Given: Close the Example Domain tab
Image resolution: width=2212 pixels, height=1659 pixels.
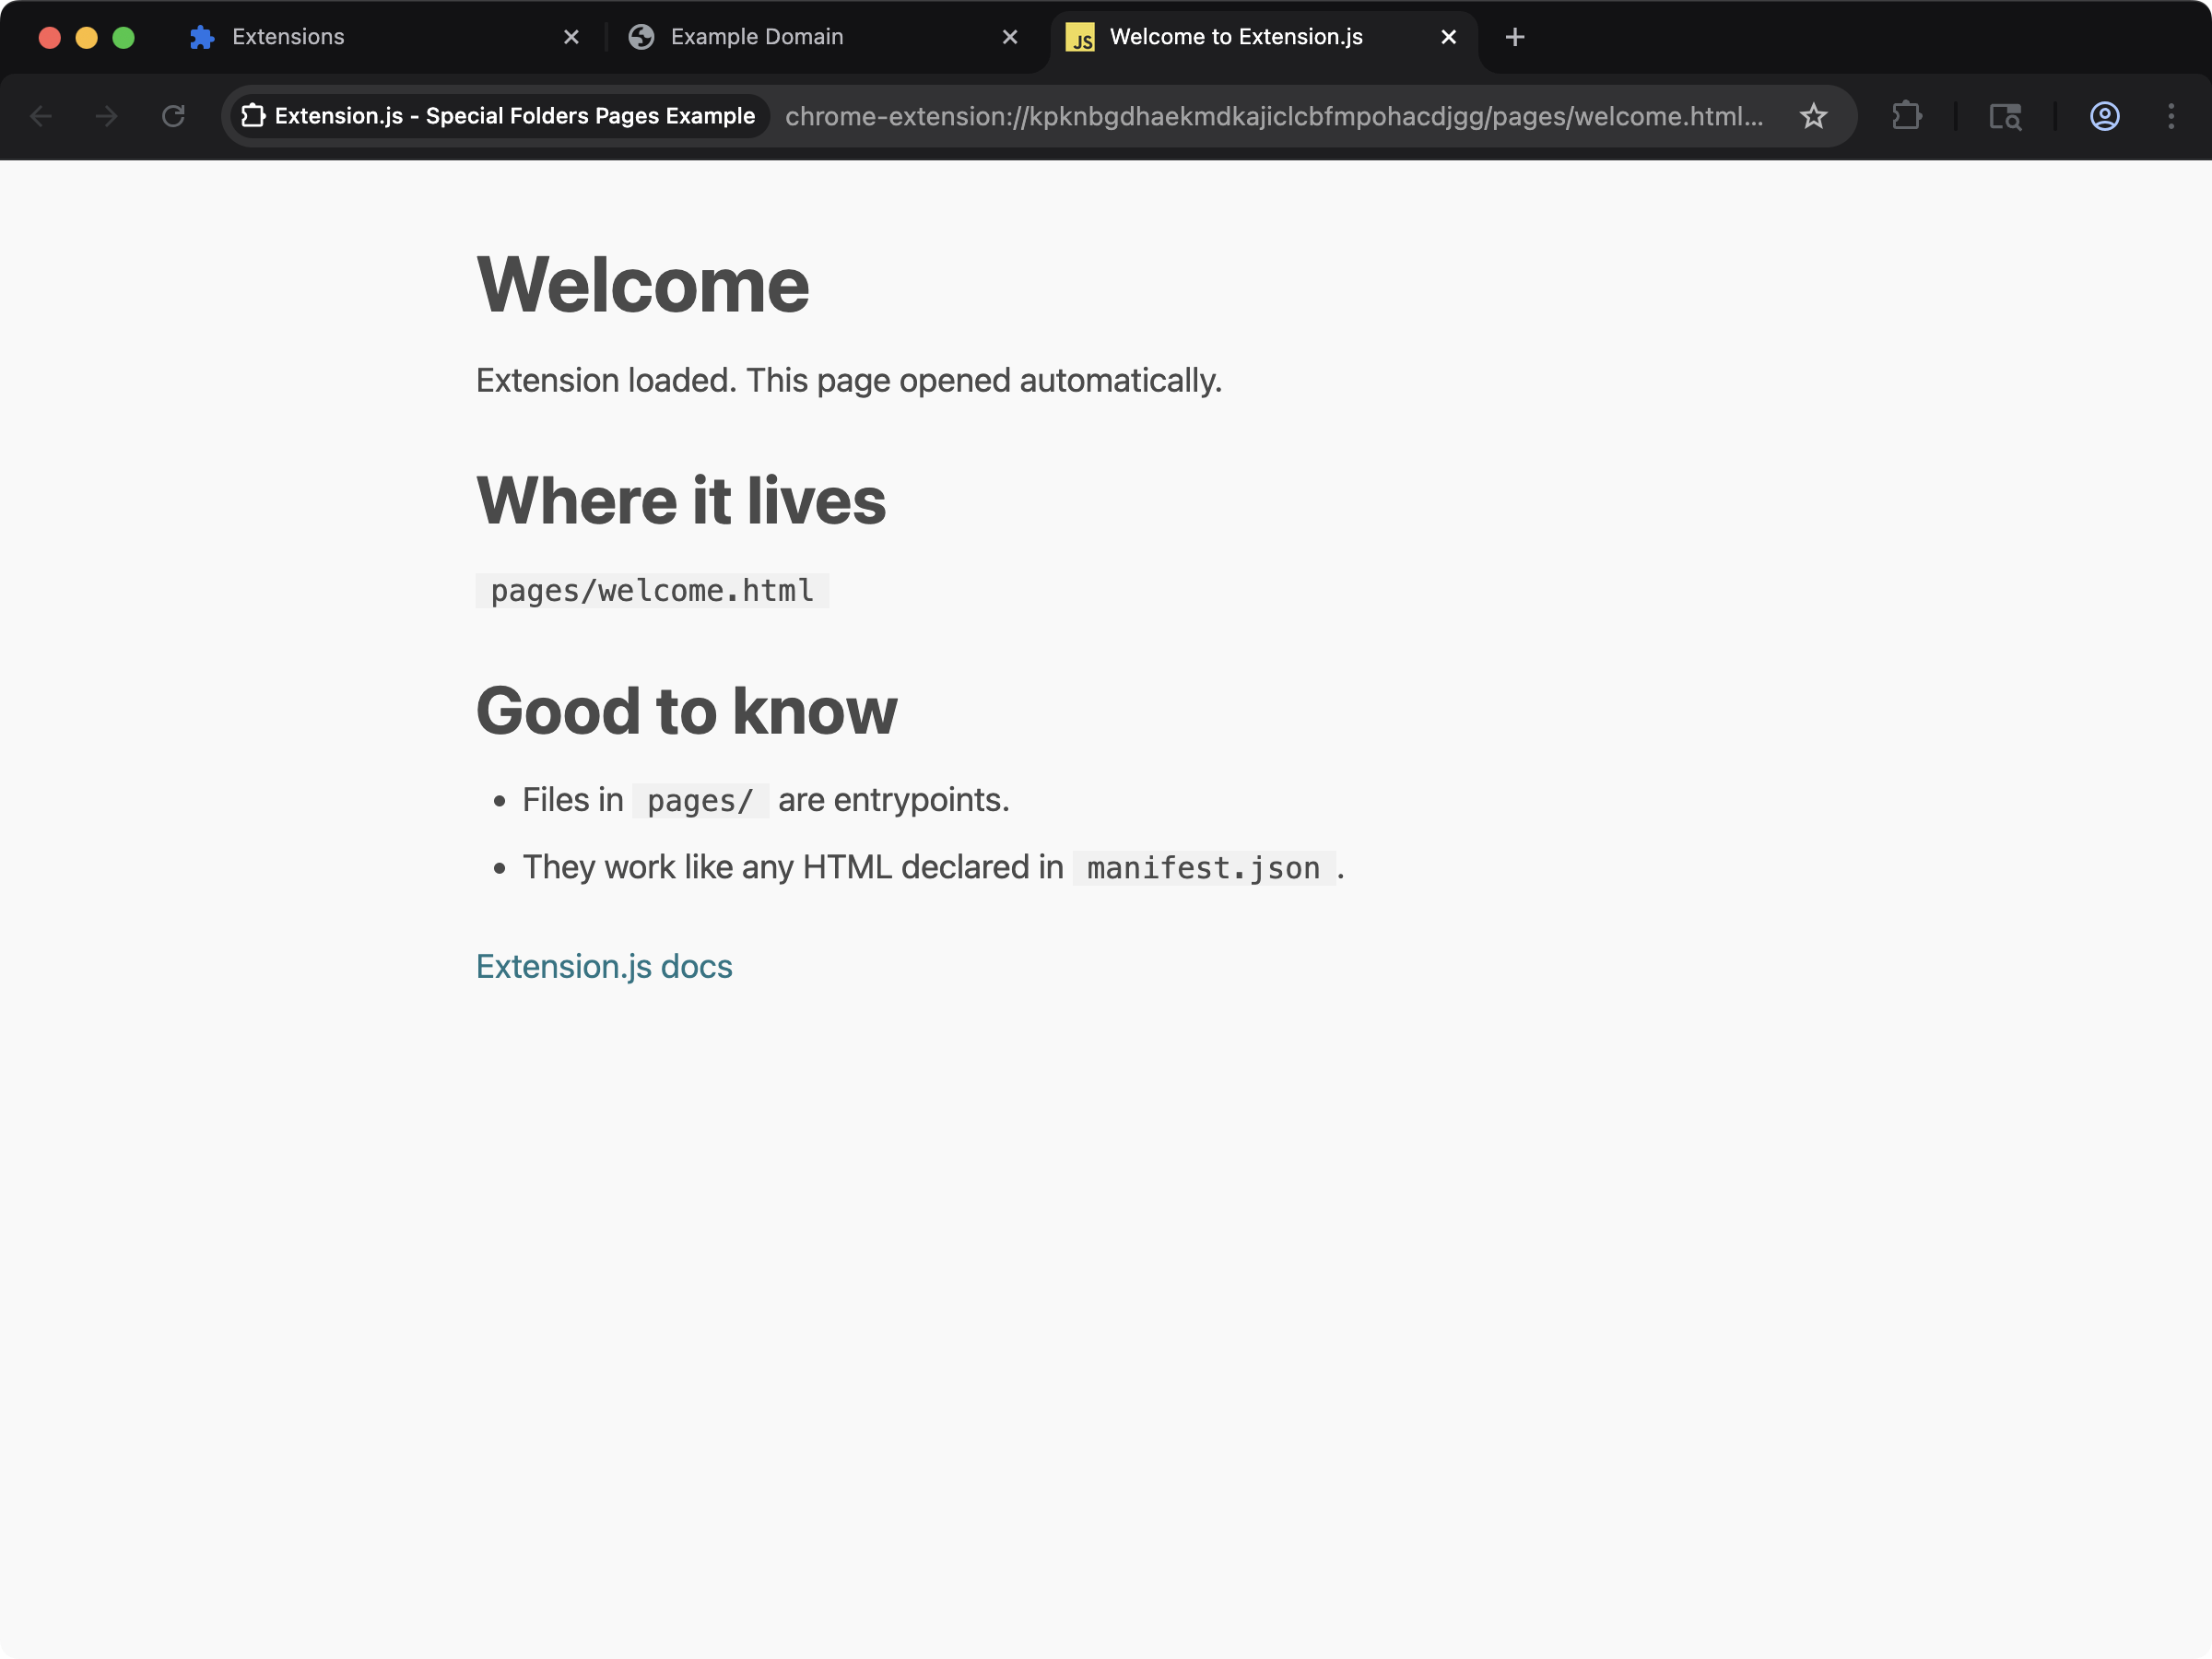Looking at the screenshot, I should coord(1009,37).
